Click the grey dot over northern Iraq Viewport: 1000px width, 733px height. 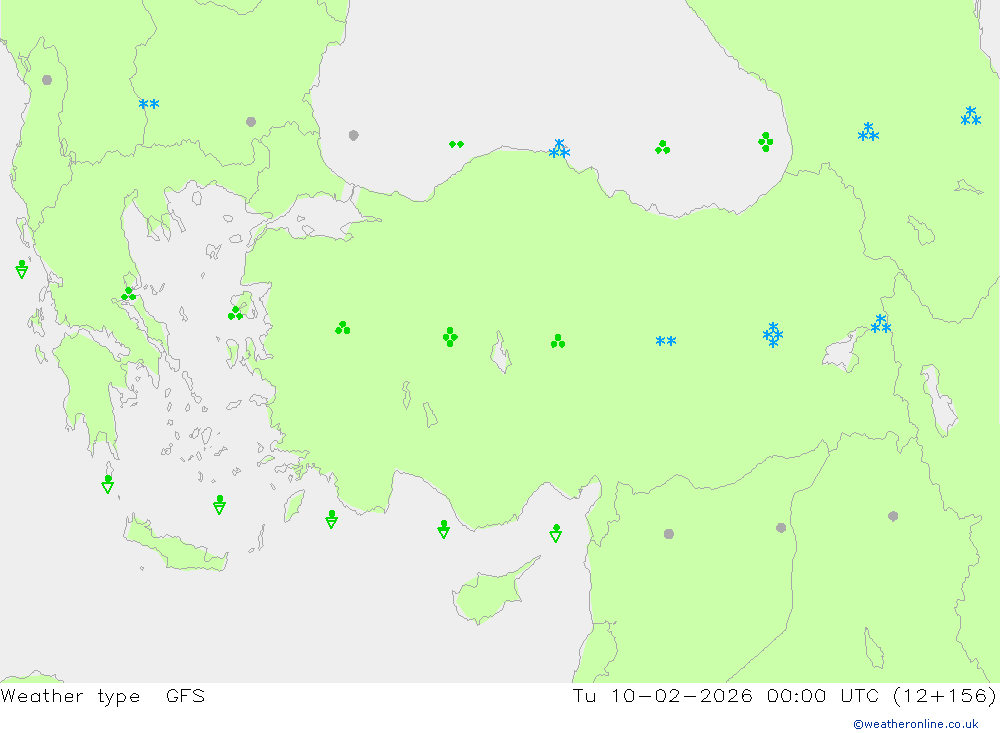(893, 516)
